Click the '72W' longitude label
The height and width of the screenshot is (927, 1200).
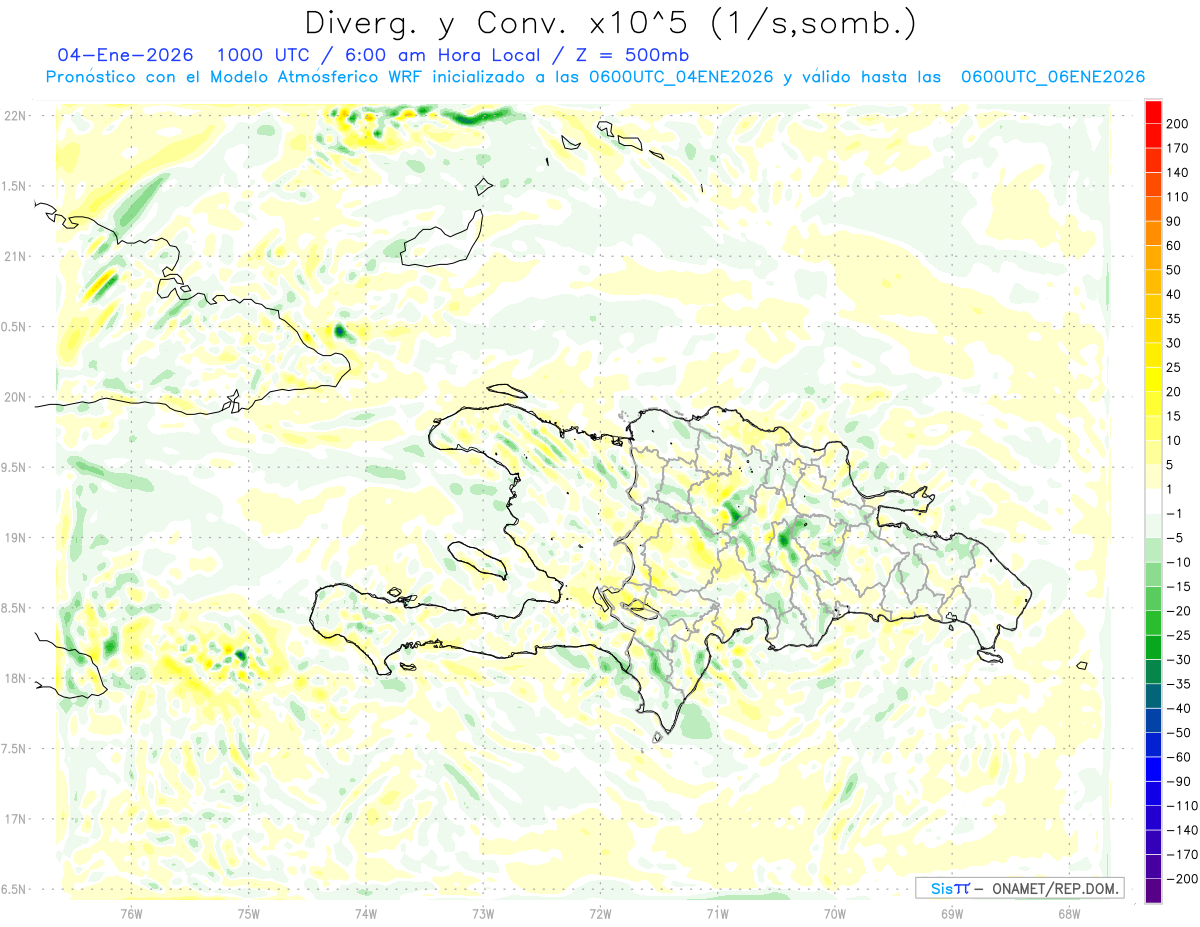[601, 914]
